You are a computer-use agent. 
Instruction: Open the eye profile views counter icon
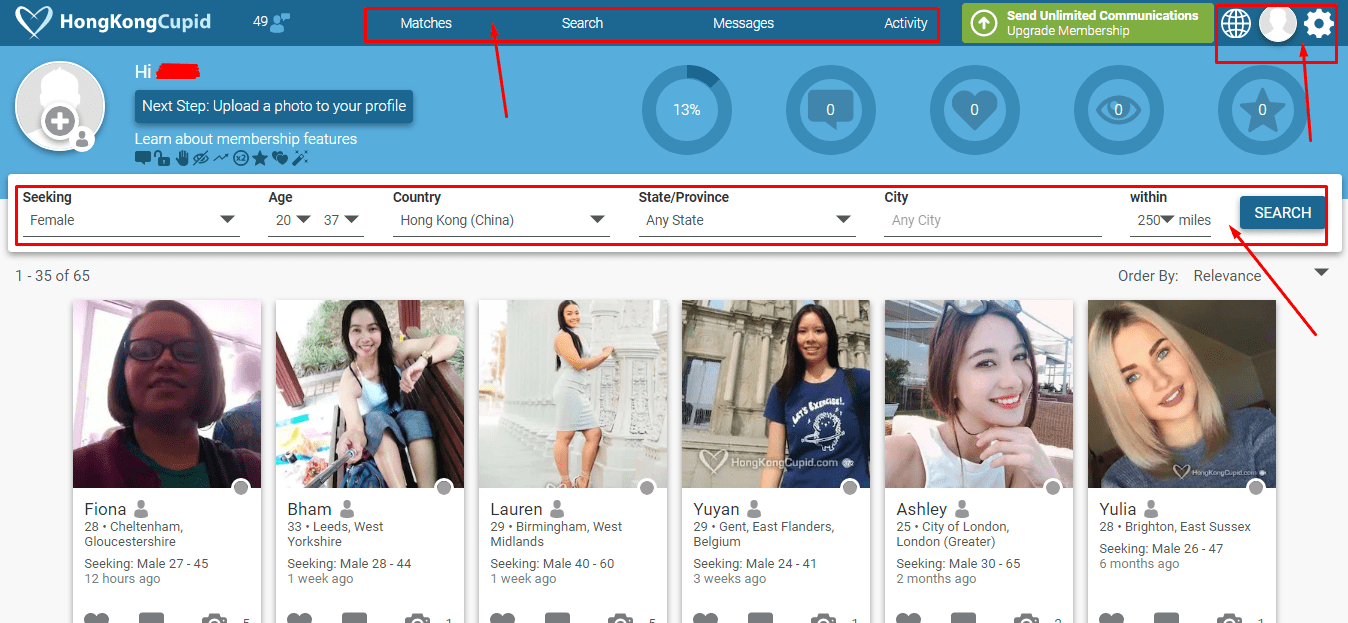1118,110
